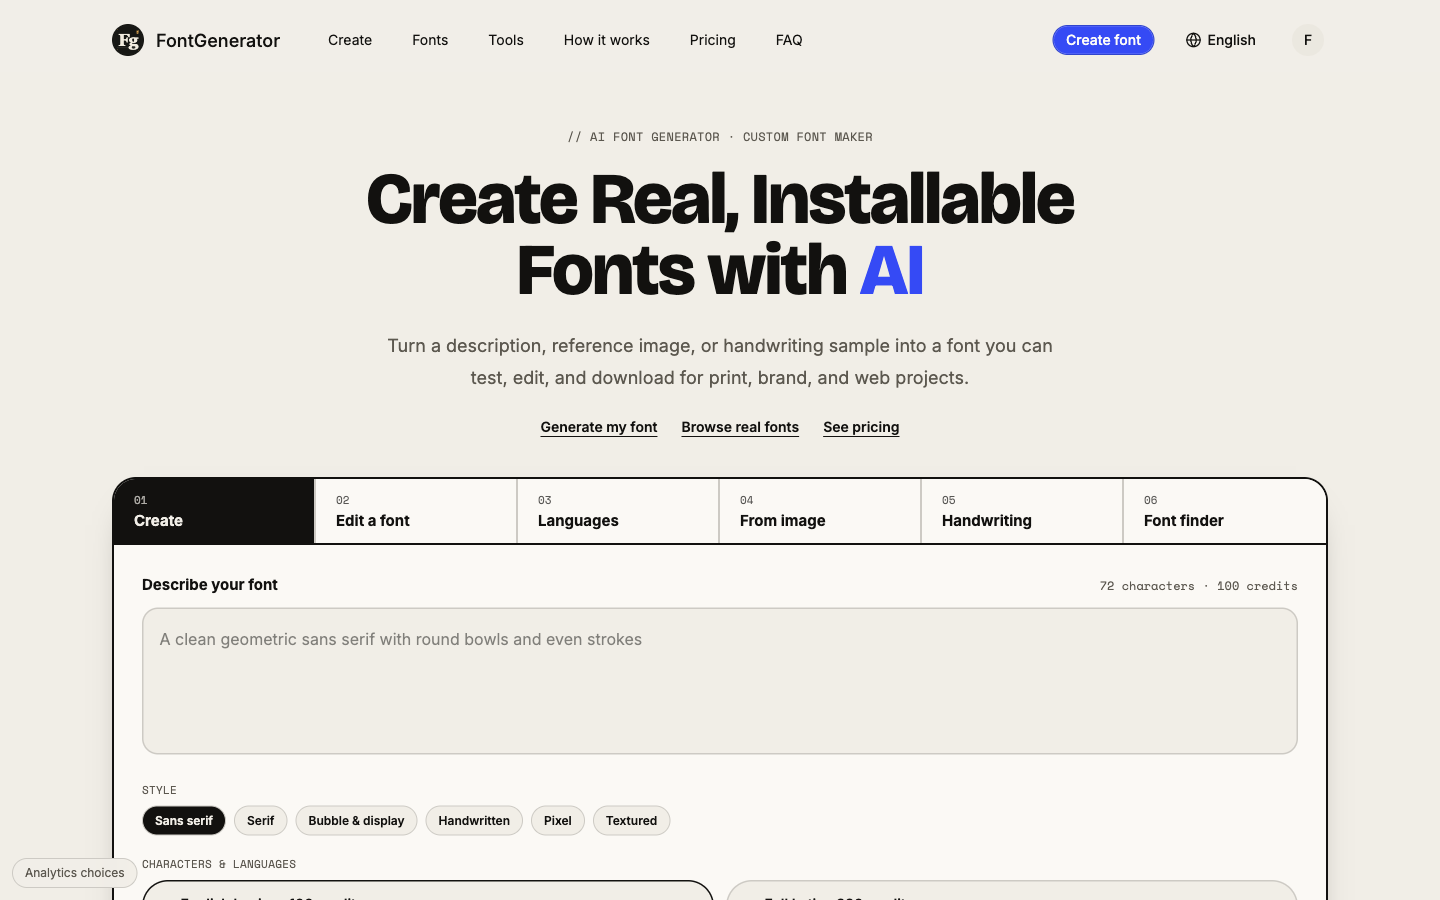Screen dimensions: 1440x900
Task: Click the globe language icon
Action: pyautogui.click(x=1193, y=40)
